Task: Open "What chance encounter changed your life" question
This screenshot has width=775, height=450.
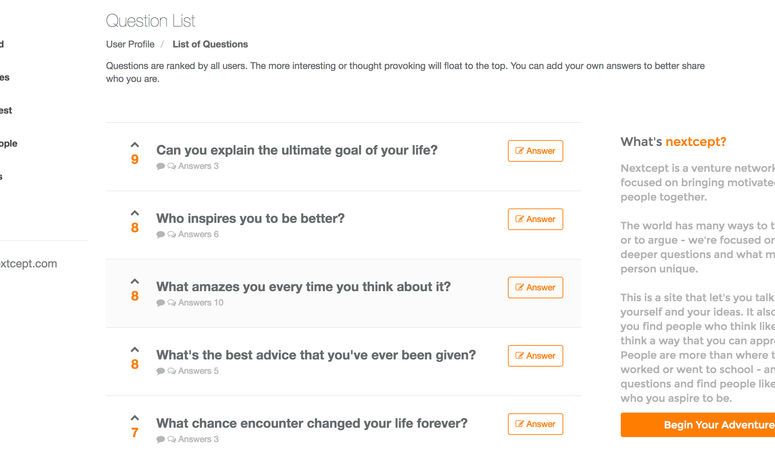Action: (x=312, y=423)
